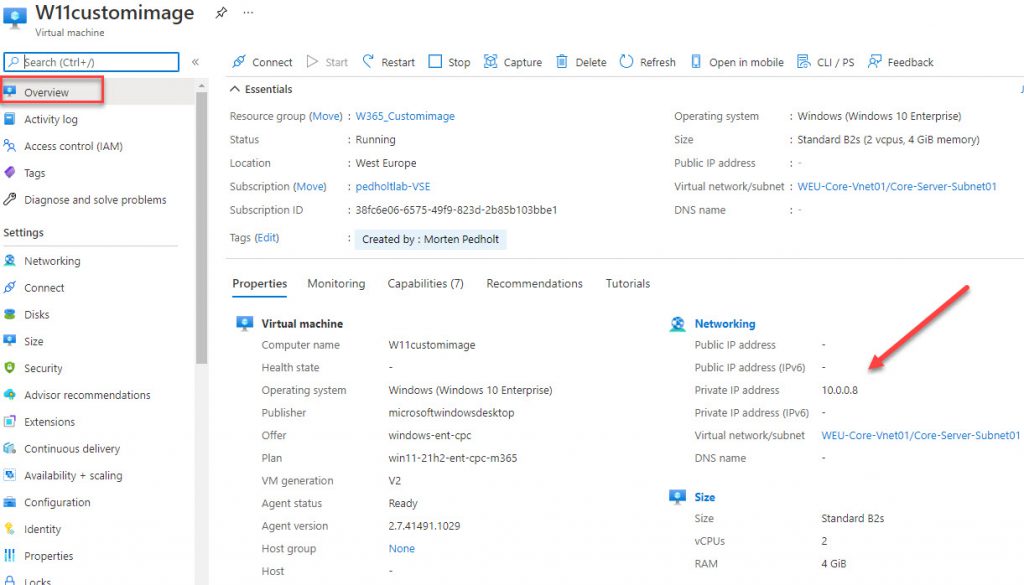Open the Size heading link in Properties
This screenshot has width=1024, height=585.
click(704, 497)
